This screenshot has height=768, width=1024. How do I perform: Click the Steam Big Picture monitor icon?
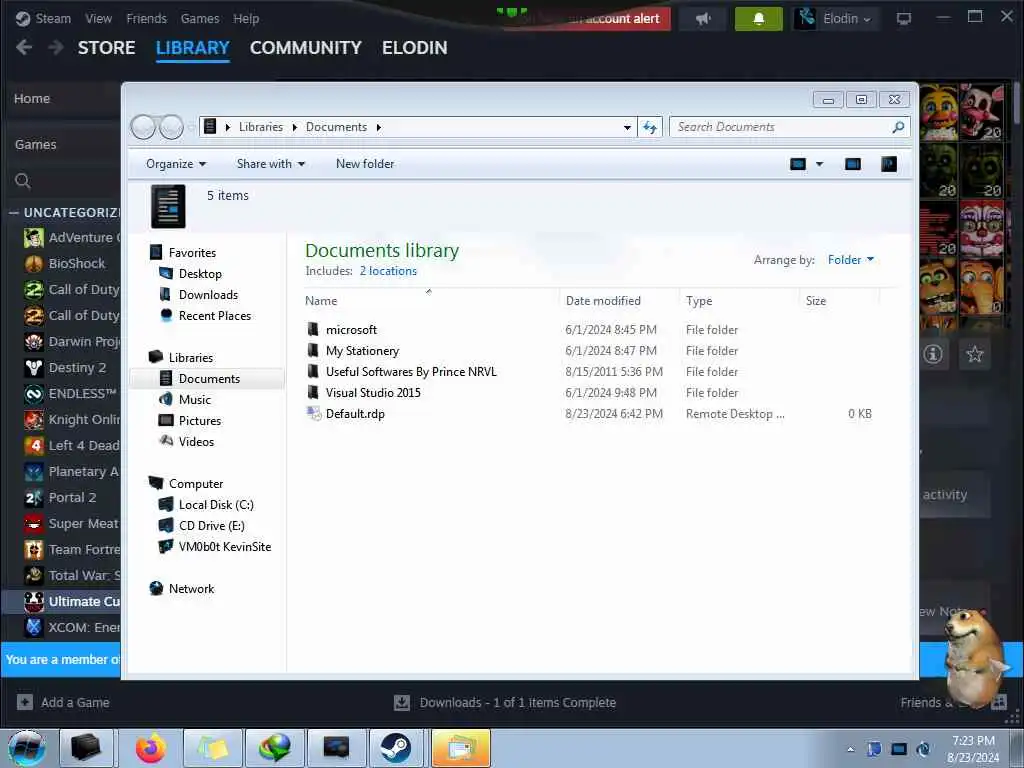click(904, 18)
